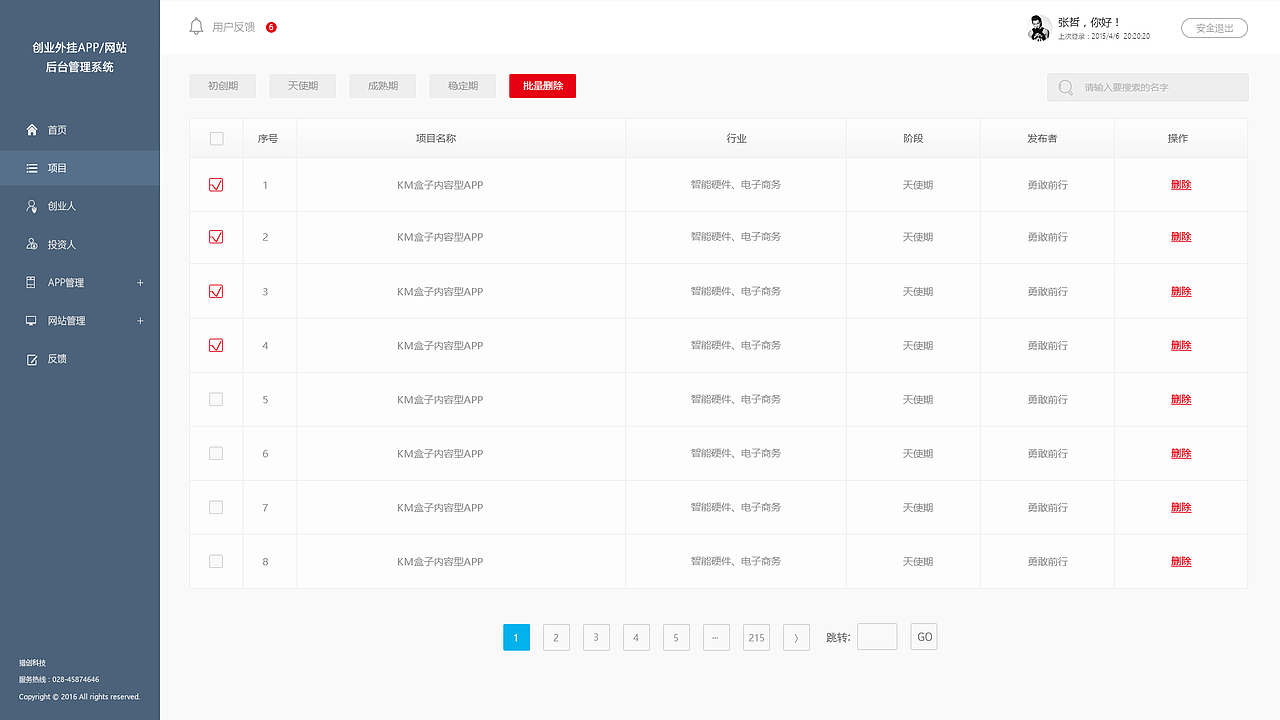Focus the name search input field
The width and height of the screenshot is (1280, 720).
point(1148,88)
